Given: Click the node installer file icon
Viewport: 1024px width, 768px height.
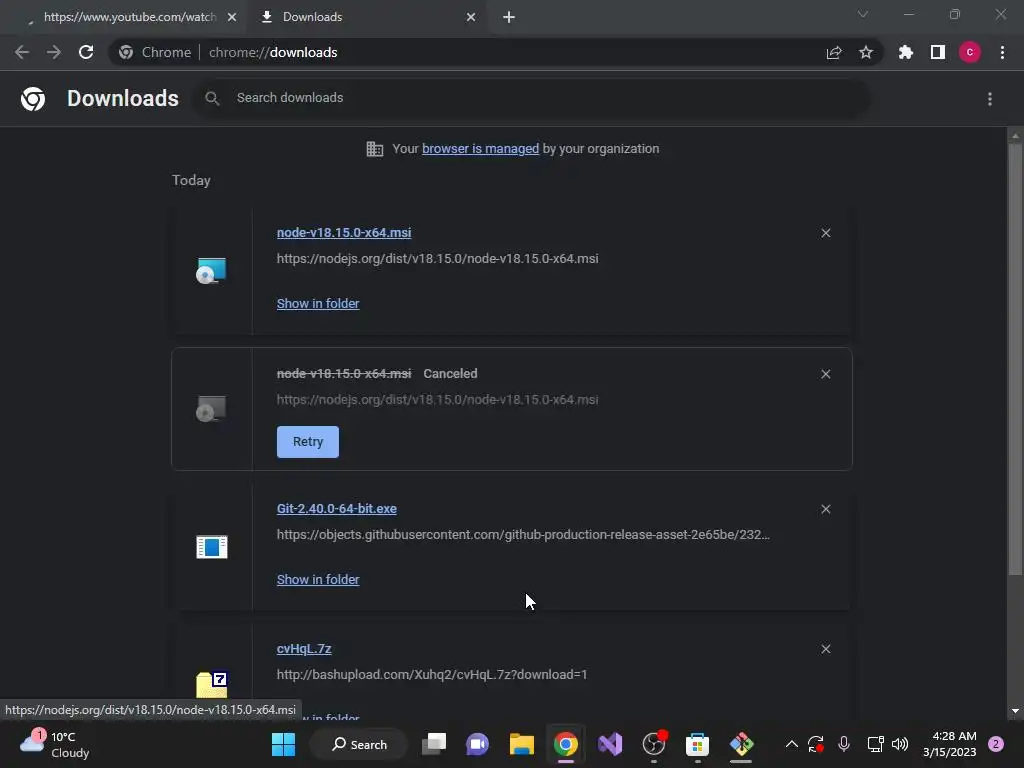Looking at the screenshot, I should pyautogui.click(x=211, y=270).
